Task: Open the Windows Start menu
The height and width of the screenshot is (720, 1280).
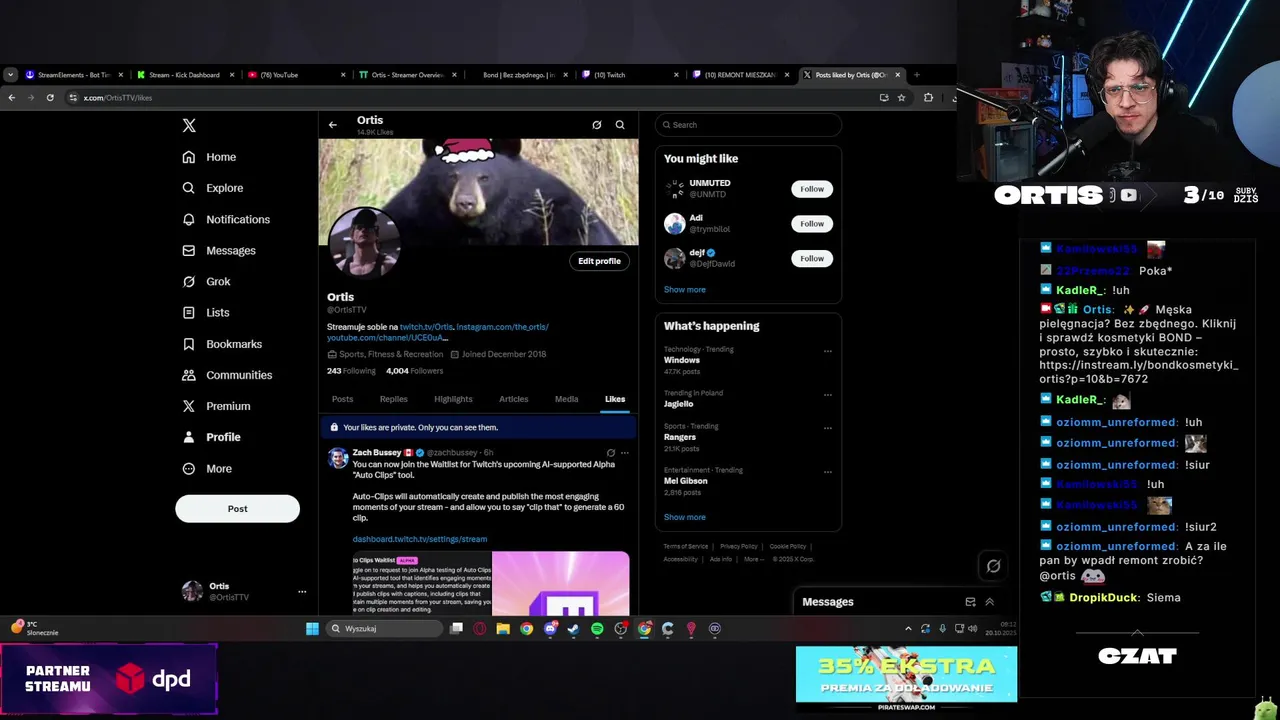Action: point(312,629)
